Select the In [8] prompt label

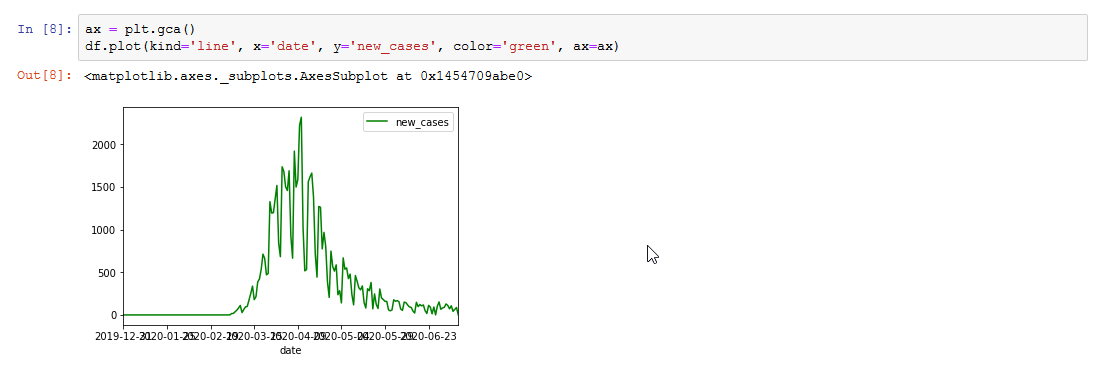coord(44,29)
